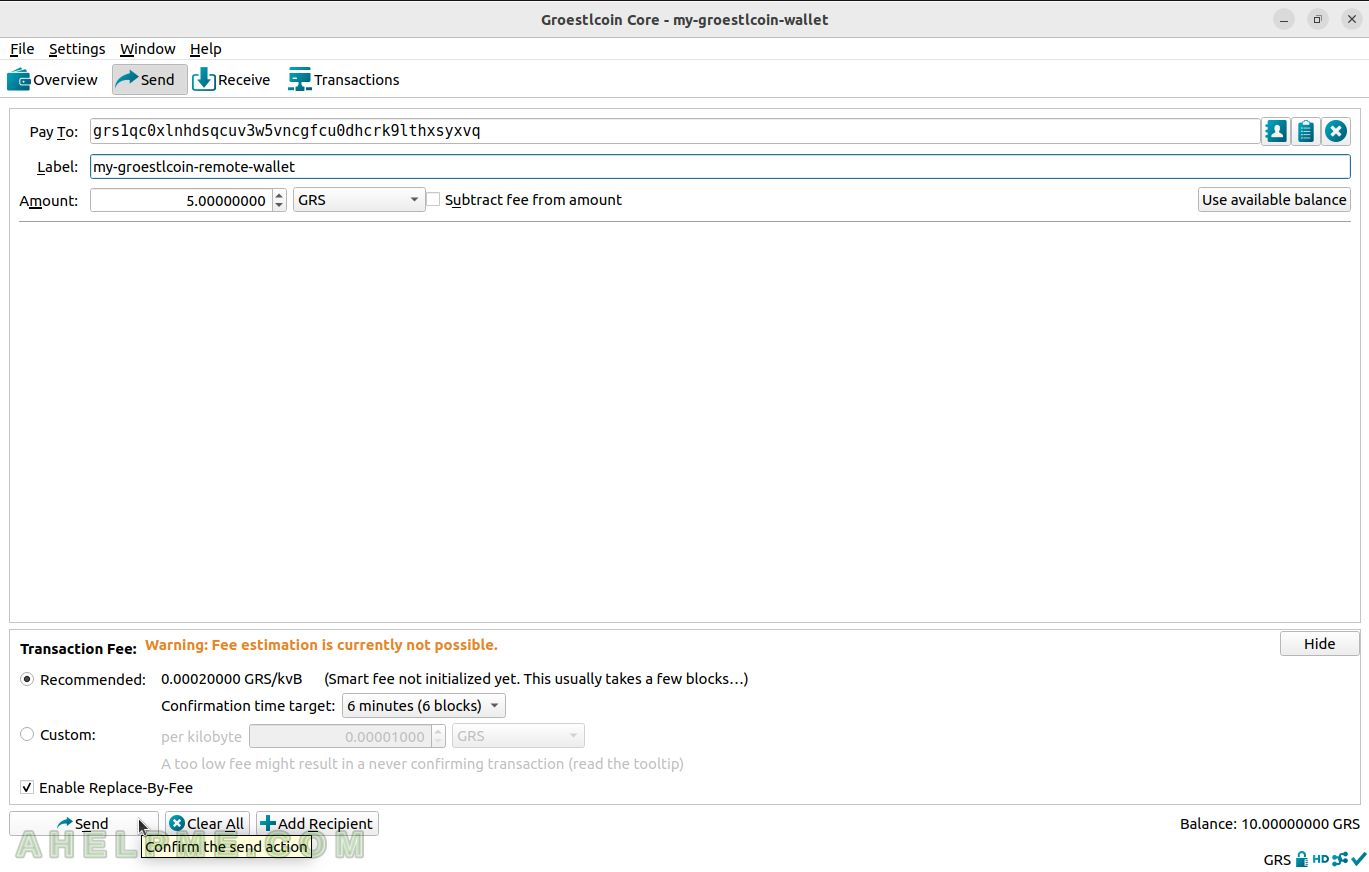This screenshot has width=1369, height=872.
Task: Click the Send button to confirm
Action: (x=84, y=824)
